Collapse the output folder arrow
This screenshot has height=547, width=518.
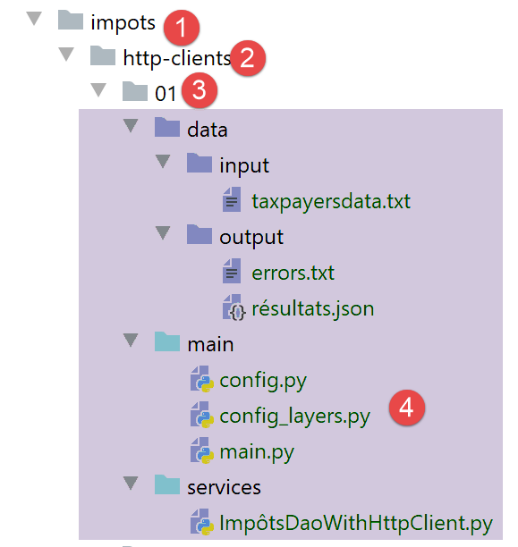163,233
